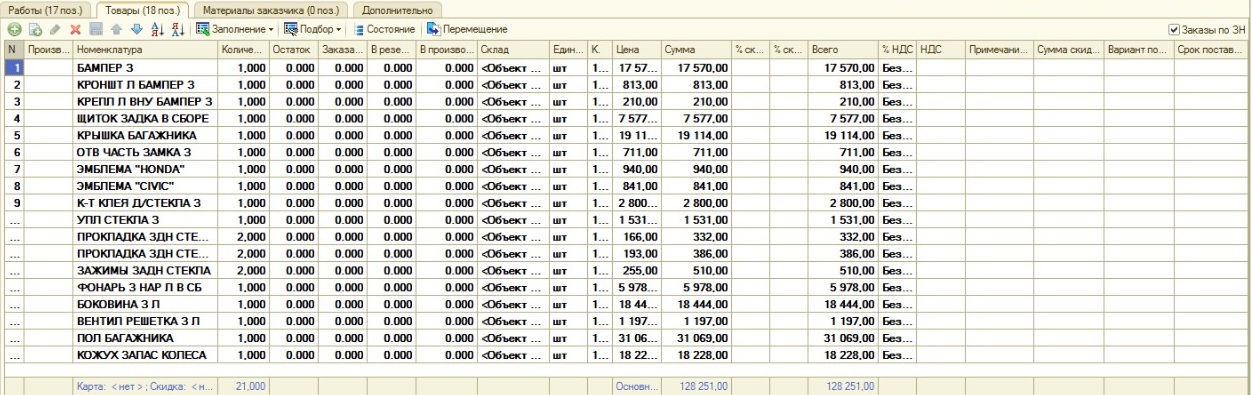Select the ПОЛ БАГАЖНИКА cell

click(x=145, y=338)
